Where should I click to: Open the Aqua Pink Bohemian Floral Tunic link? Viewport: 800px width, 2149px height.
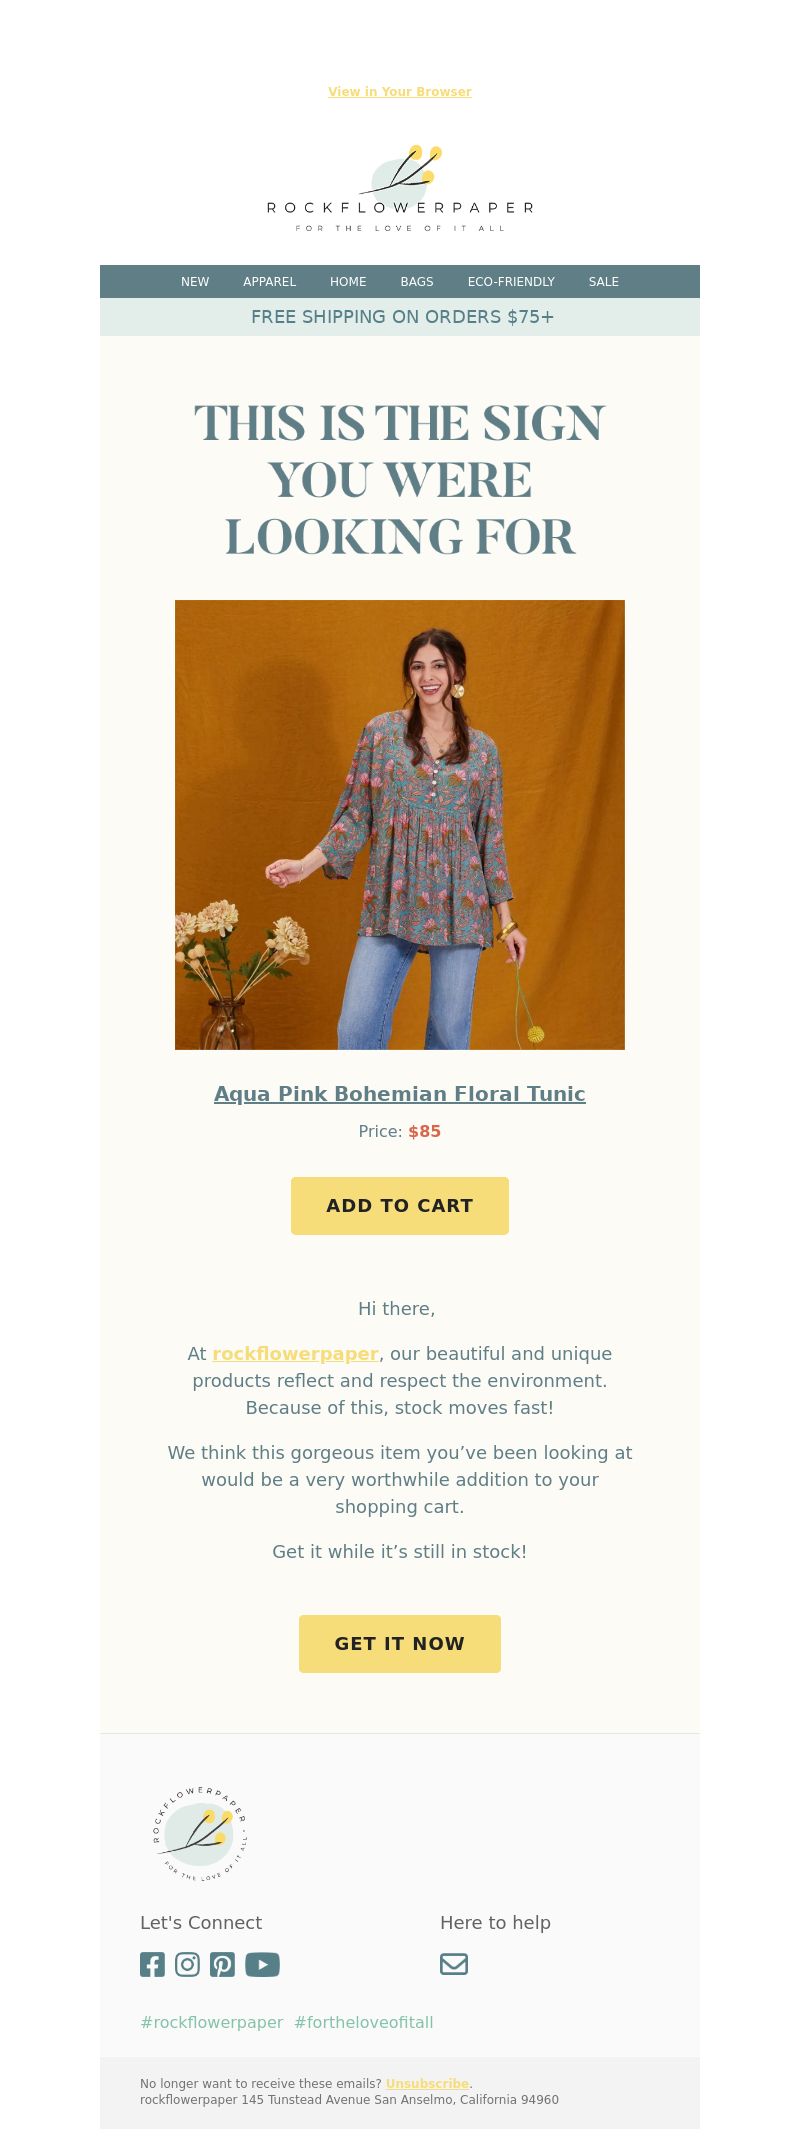[x=400, y=1094]
